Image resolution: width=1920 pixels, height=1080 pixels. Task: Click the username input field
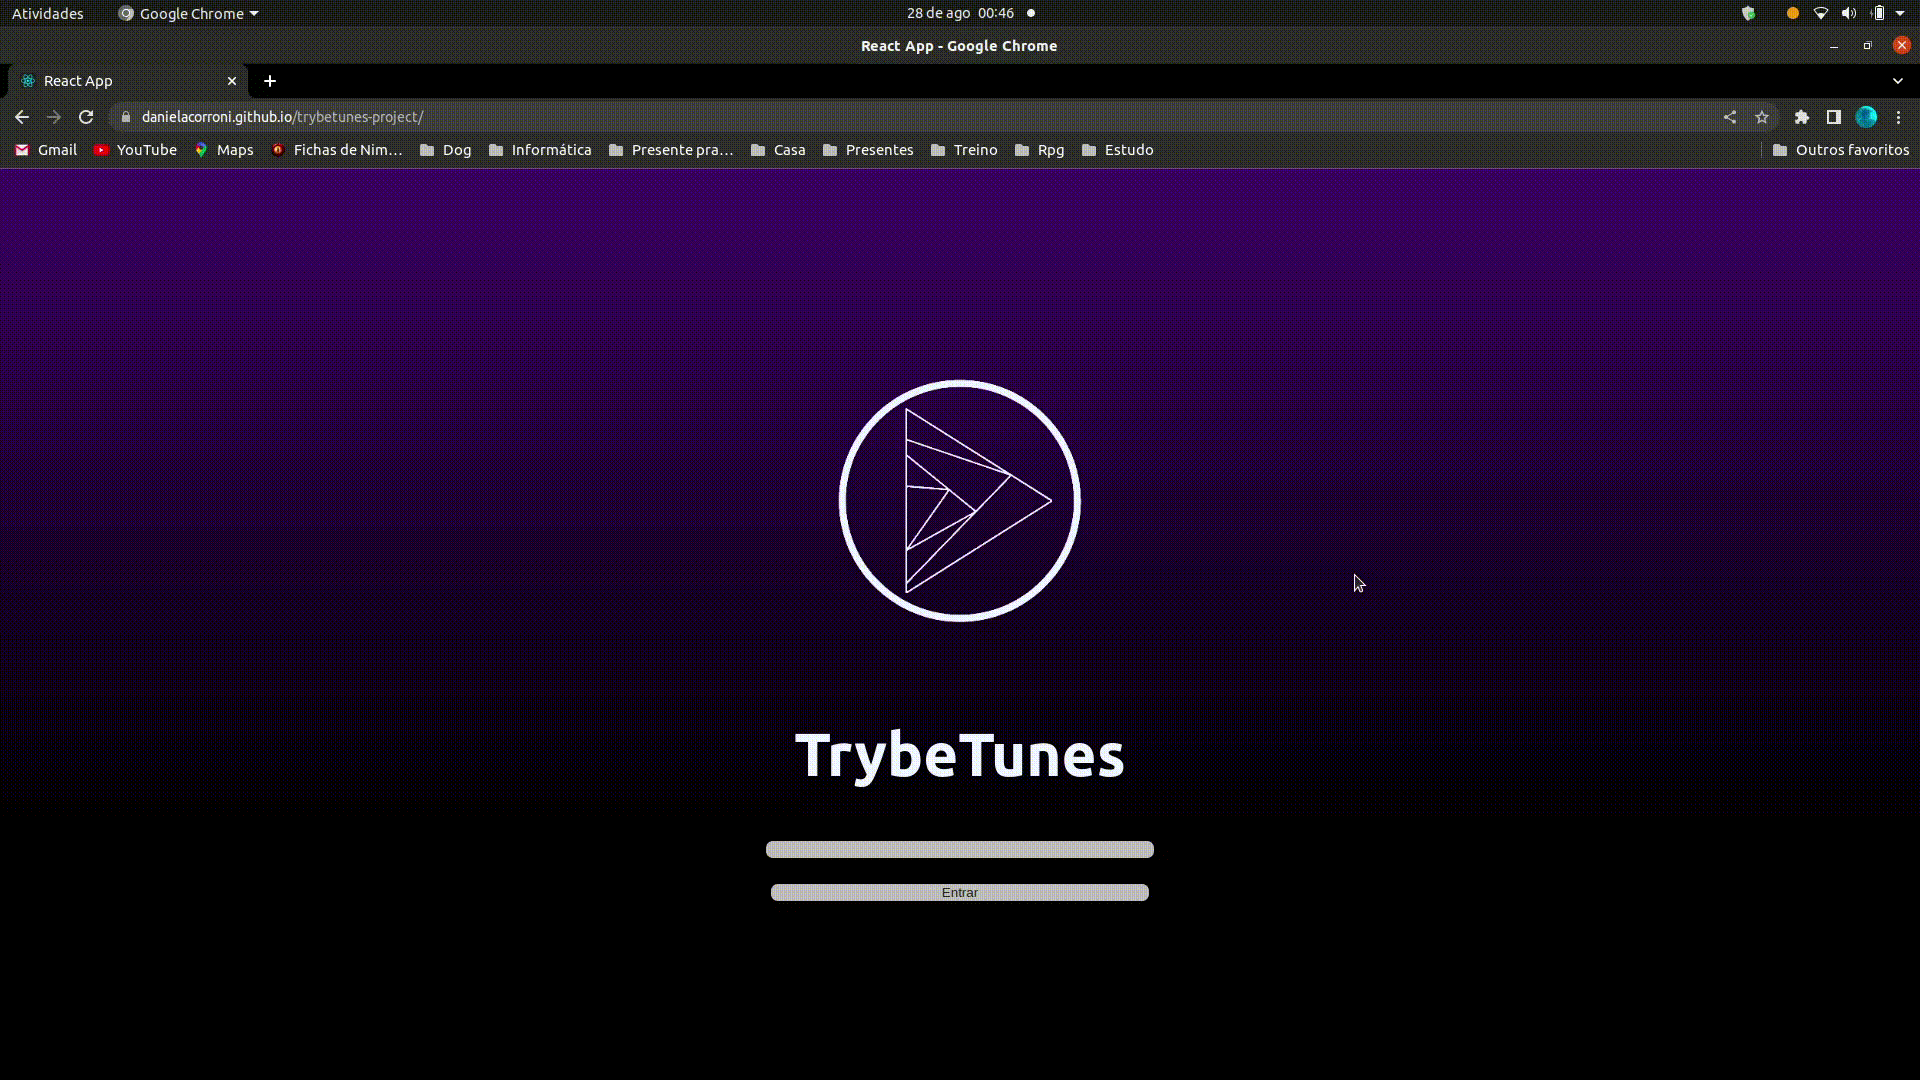coord(959,849)
